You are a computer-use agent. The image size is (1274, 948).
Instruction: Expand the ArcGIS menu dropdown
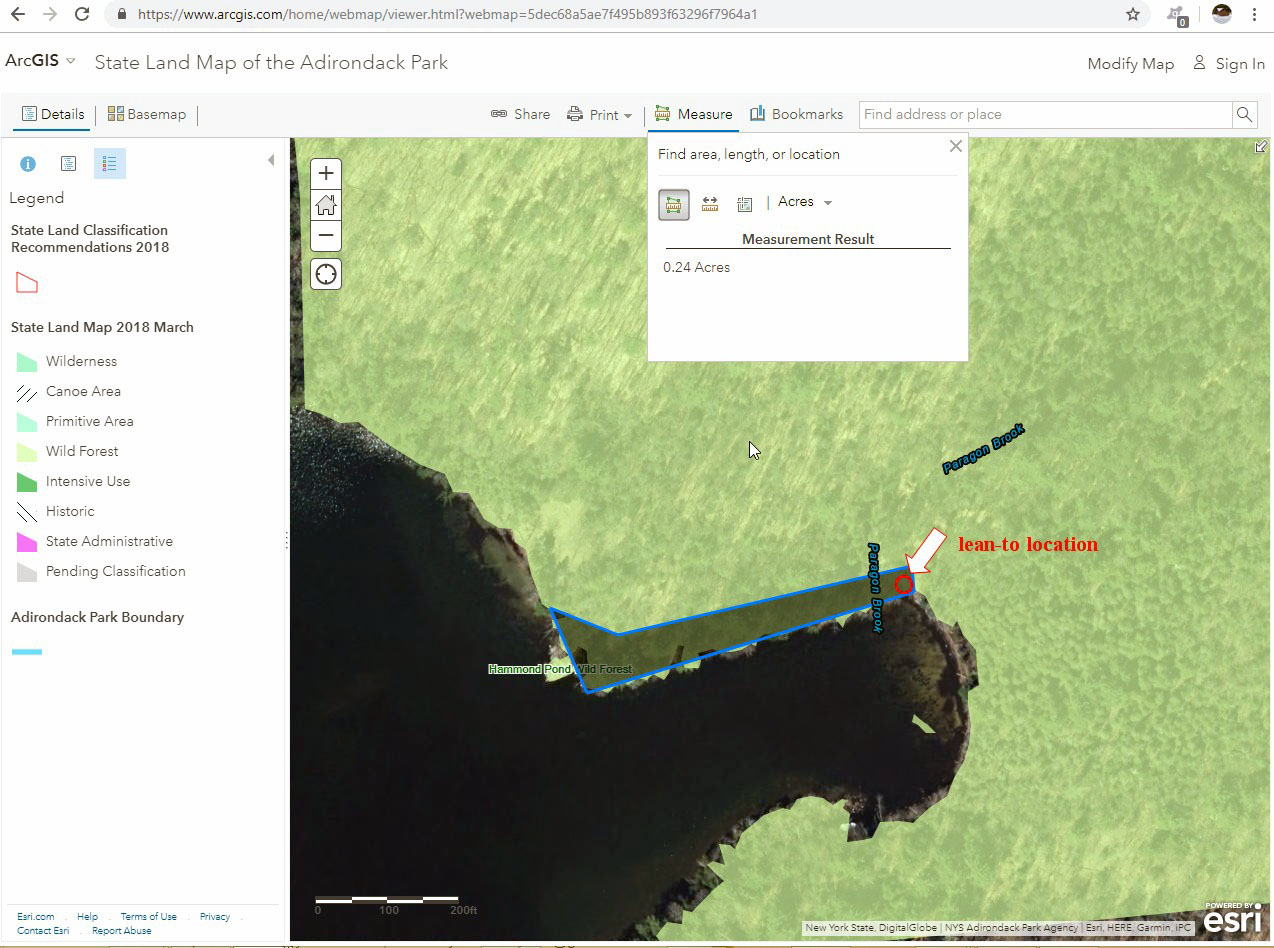click(x=71, y=61)
